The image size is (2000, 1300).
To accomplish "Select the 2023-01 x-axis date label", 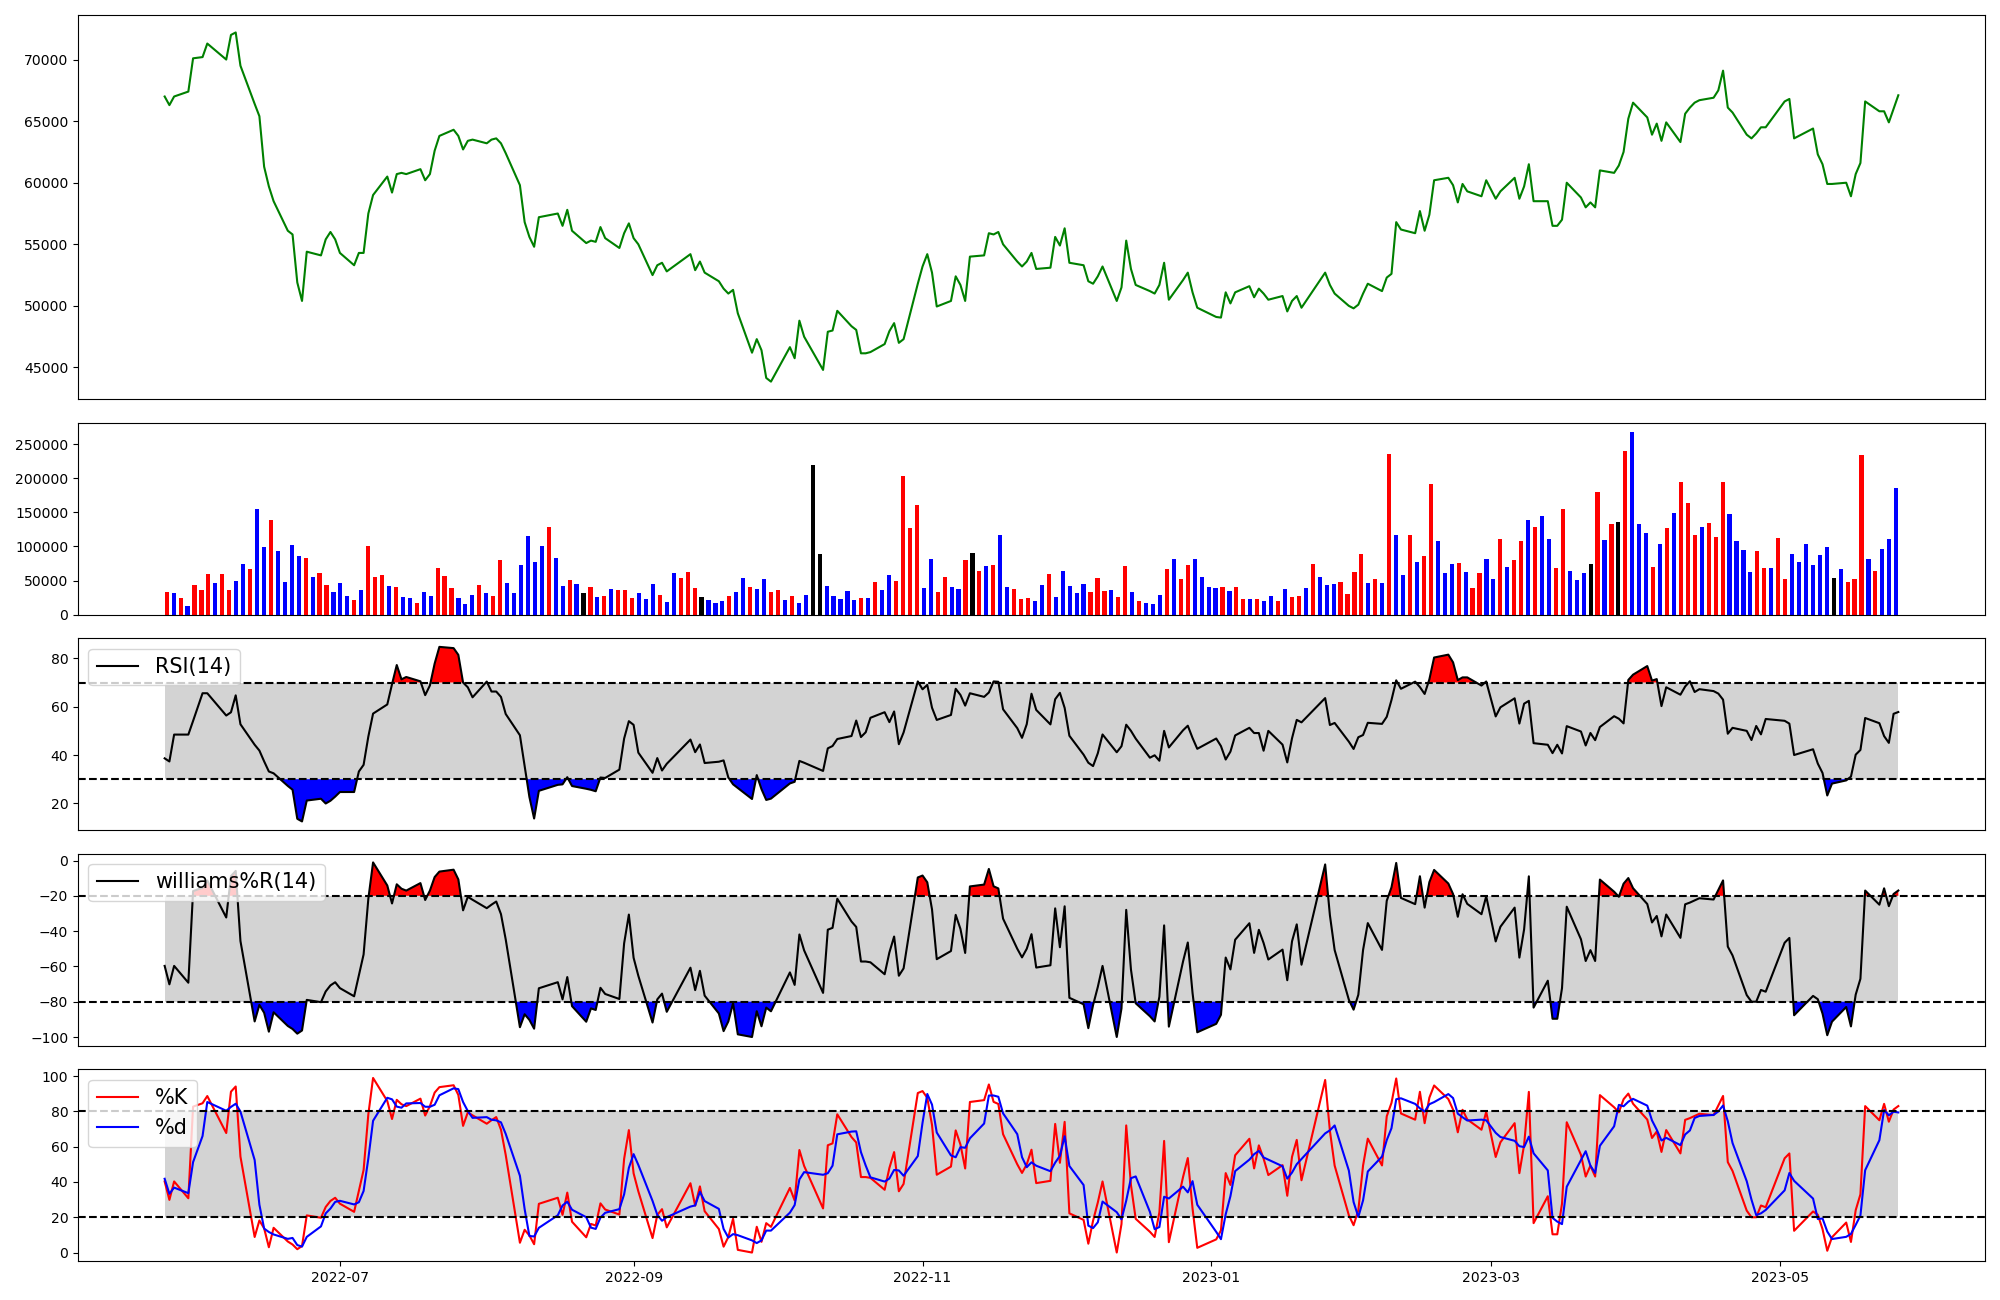I will point(1211,1277).
